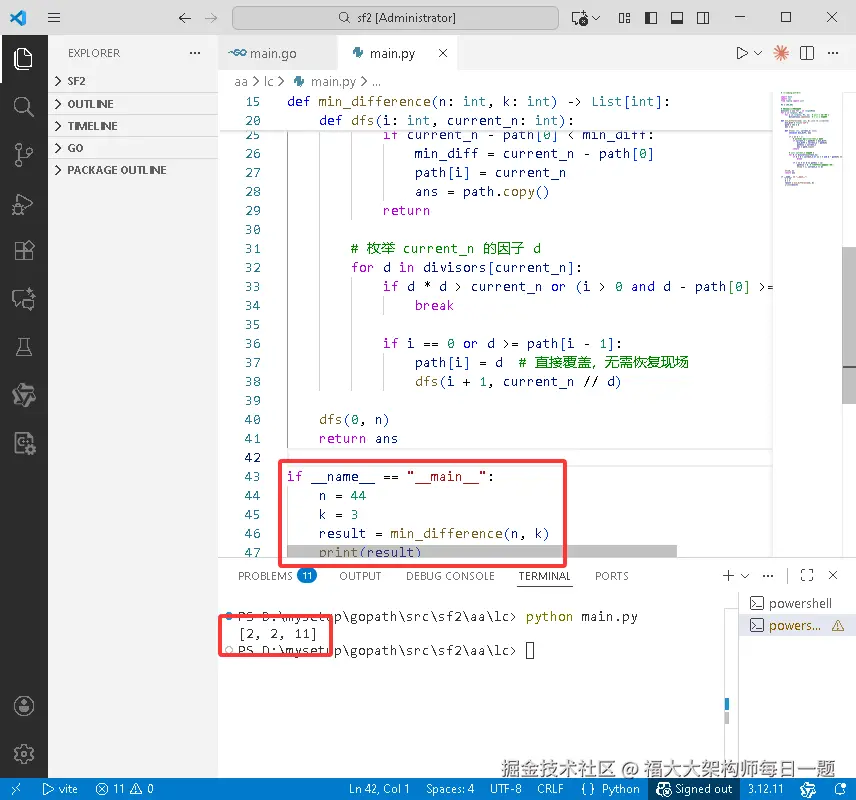This screenshot has height=800, width=856.
Task: Click the vite run item in status bar
Action: click(60, 789)
